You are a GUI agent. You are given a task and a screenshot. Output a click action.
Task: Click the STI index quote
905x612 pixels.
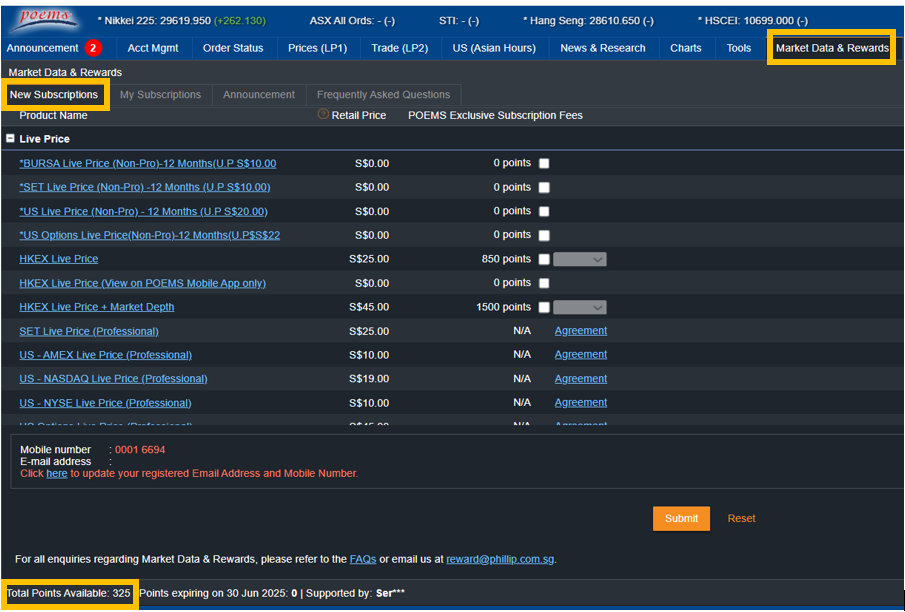point(459,21)
